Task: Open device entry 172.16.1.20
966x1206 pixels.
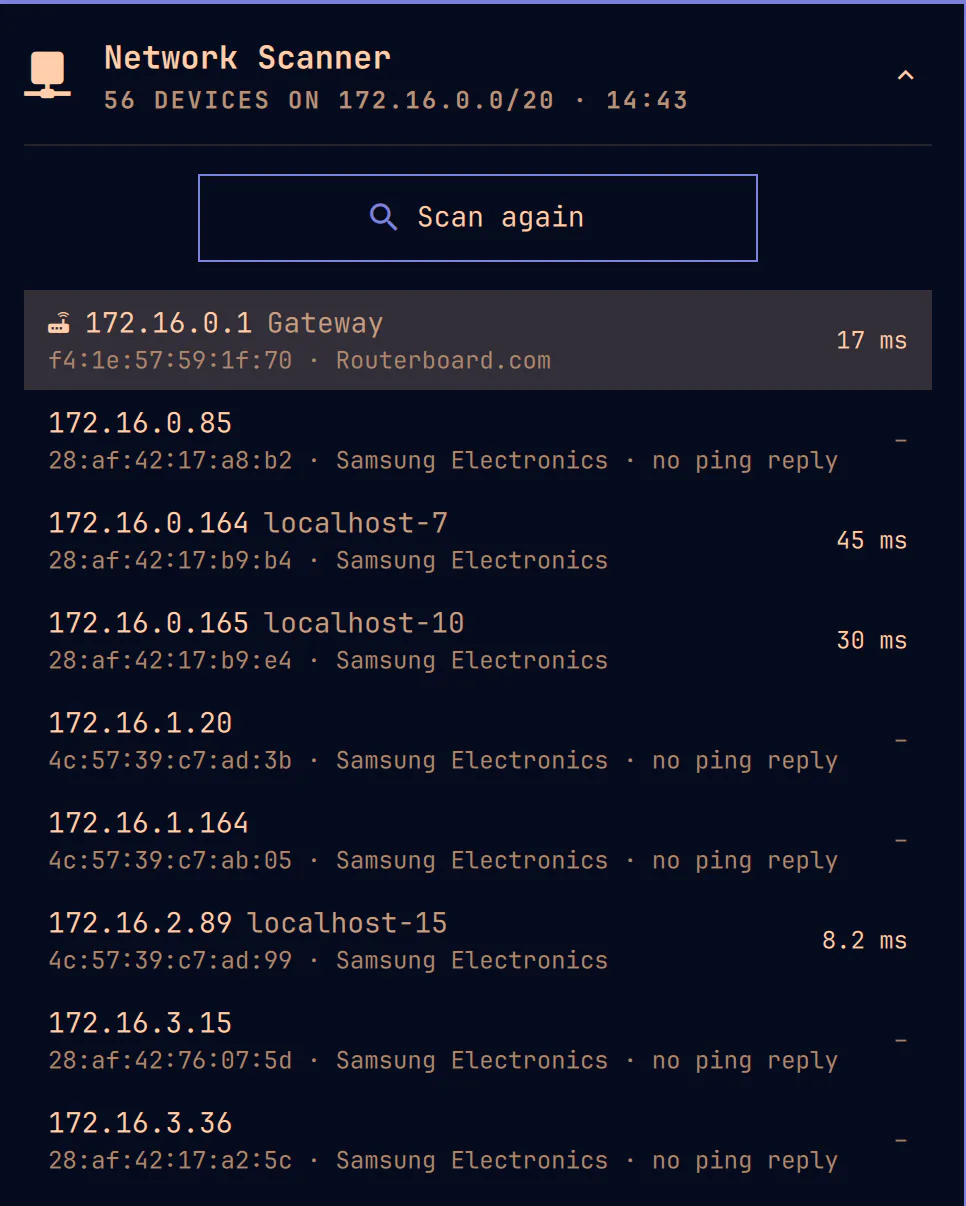Action: [x=478, y=740]
